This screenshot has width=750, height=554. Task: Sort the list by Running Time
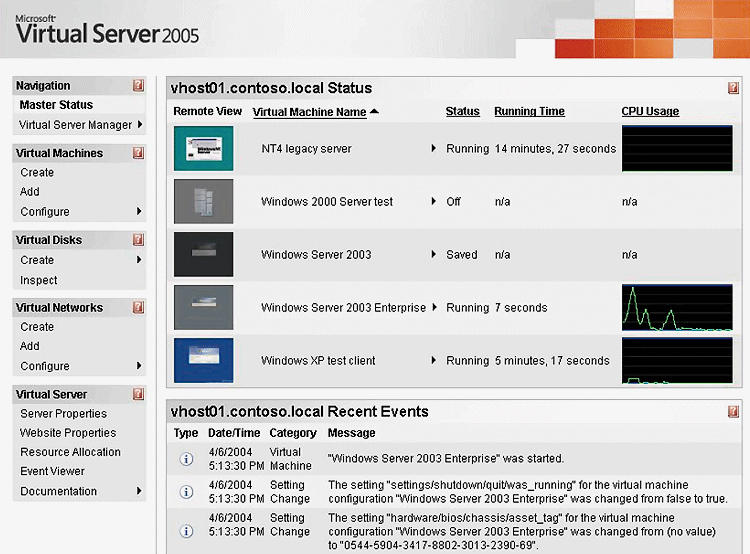(529, 112)
